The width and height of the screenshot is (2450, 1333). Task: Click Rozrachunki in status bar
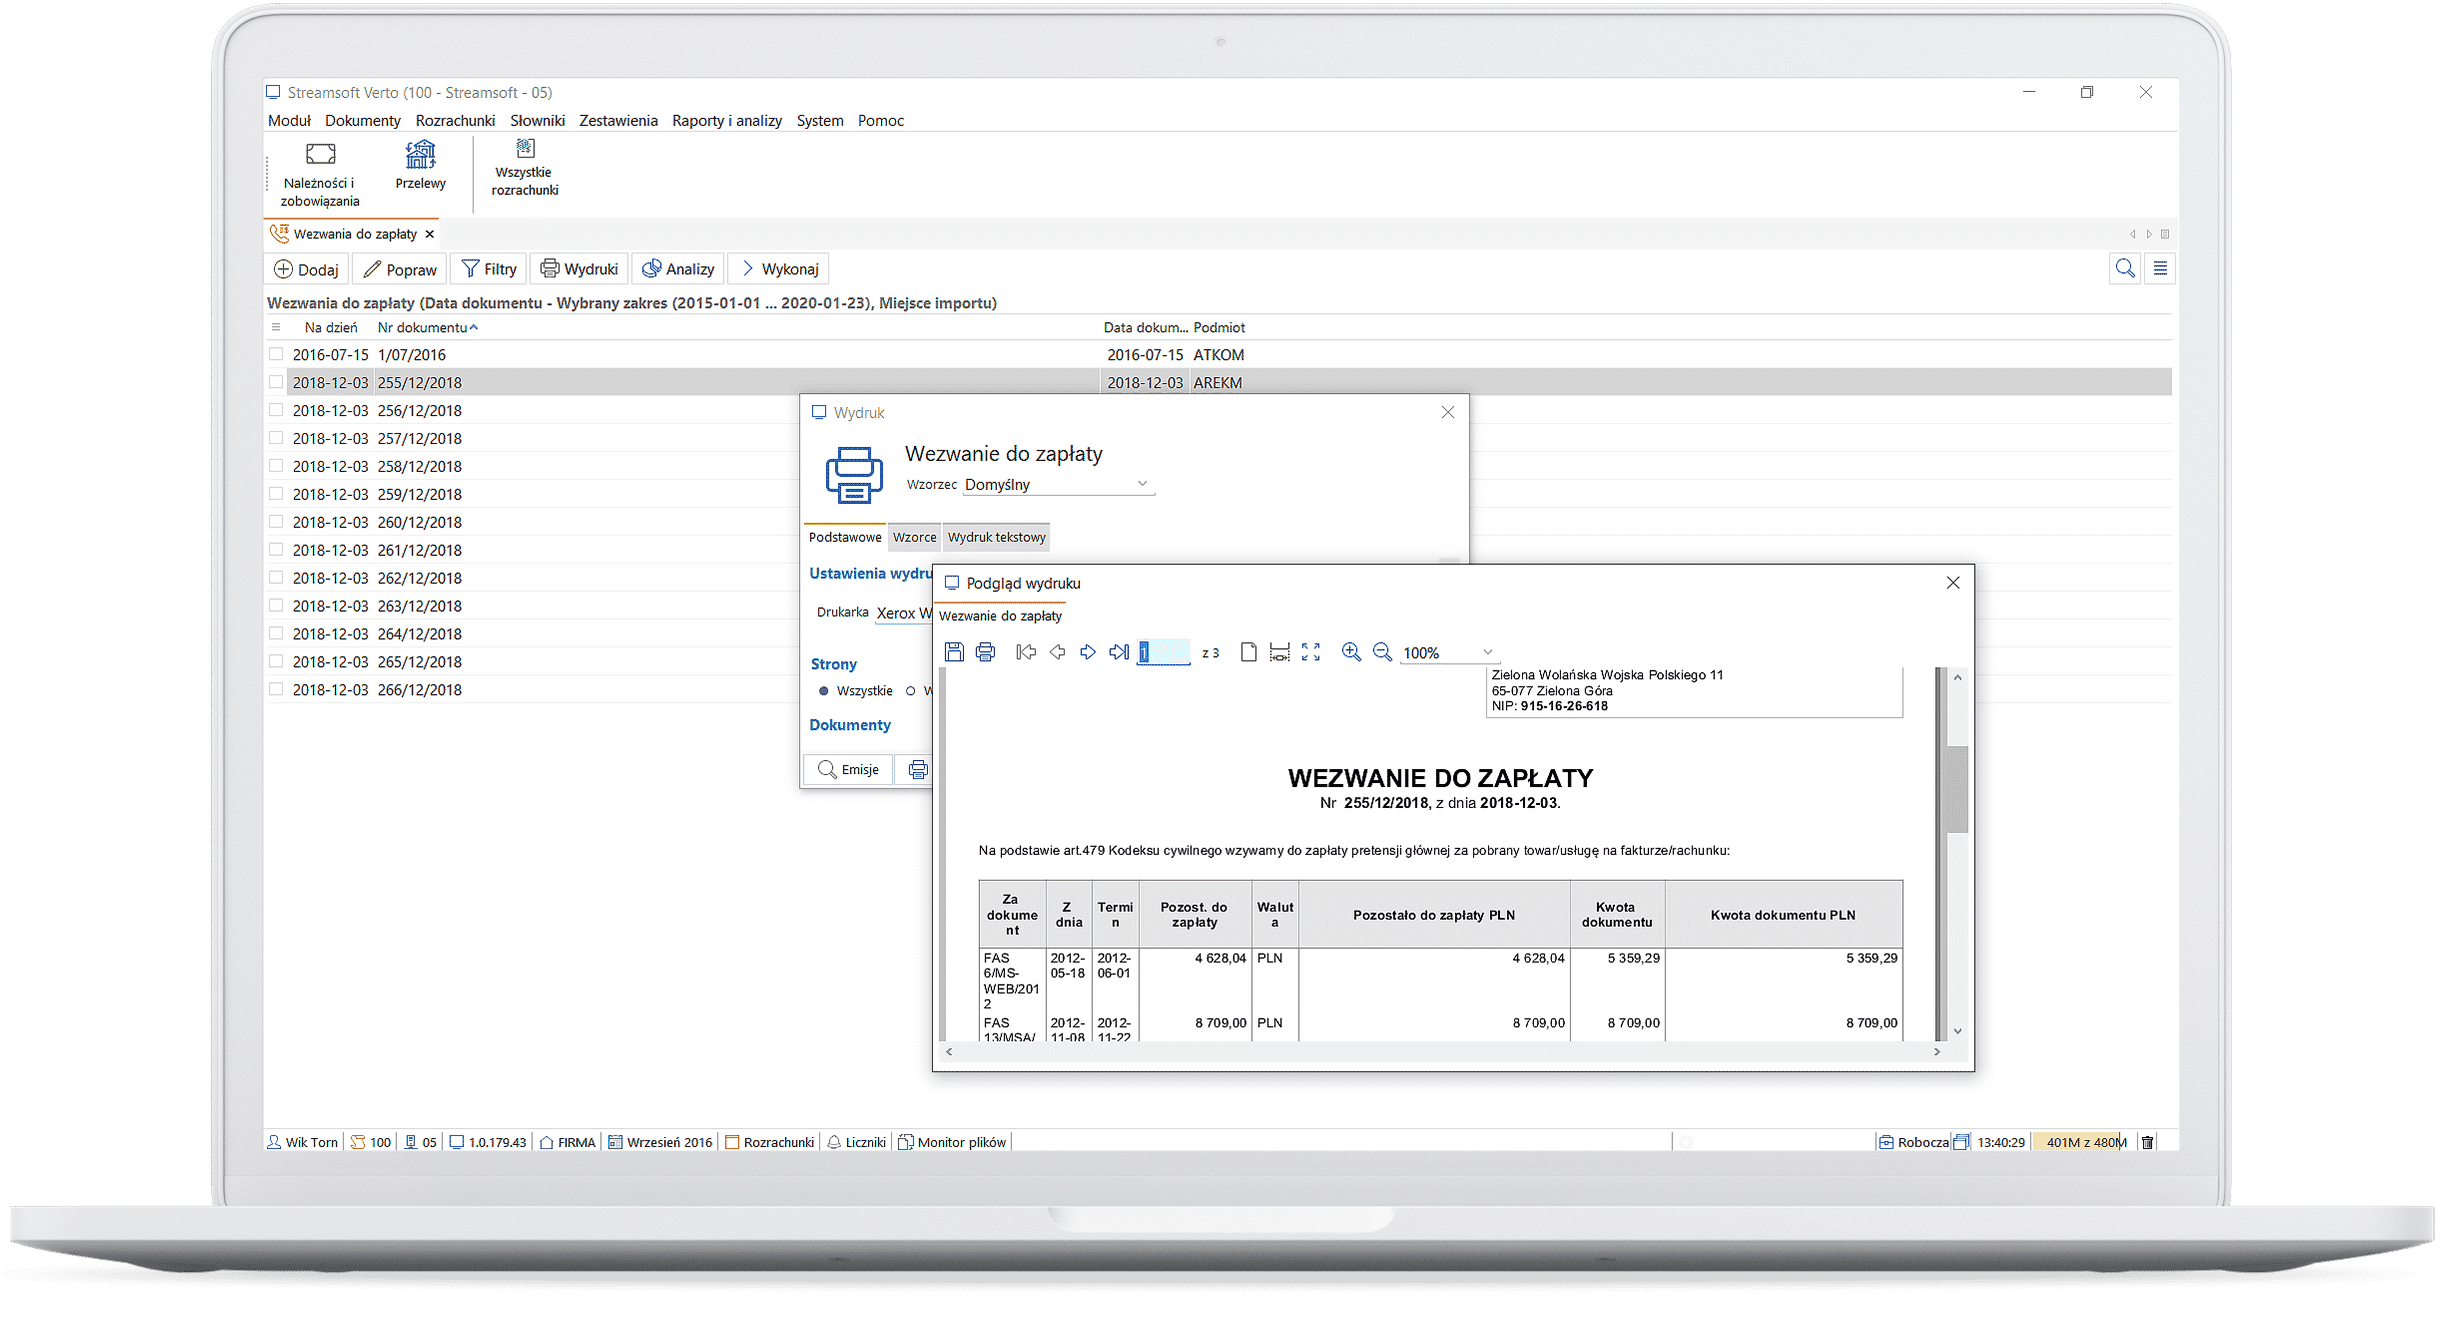769,1142
